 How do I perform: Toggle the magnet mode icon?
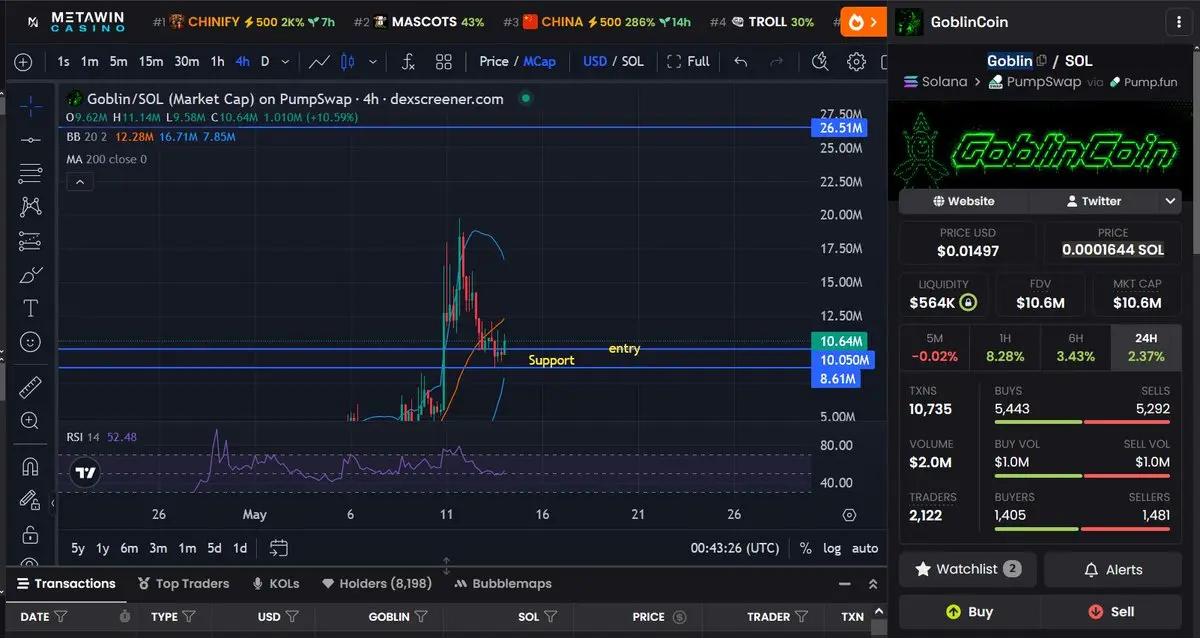(31, 466)
